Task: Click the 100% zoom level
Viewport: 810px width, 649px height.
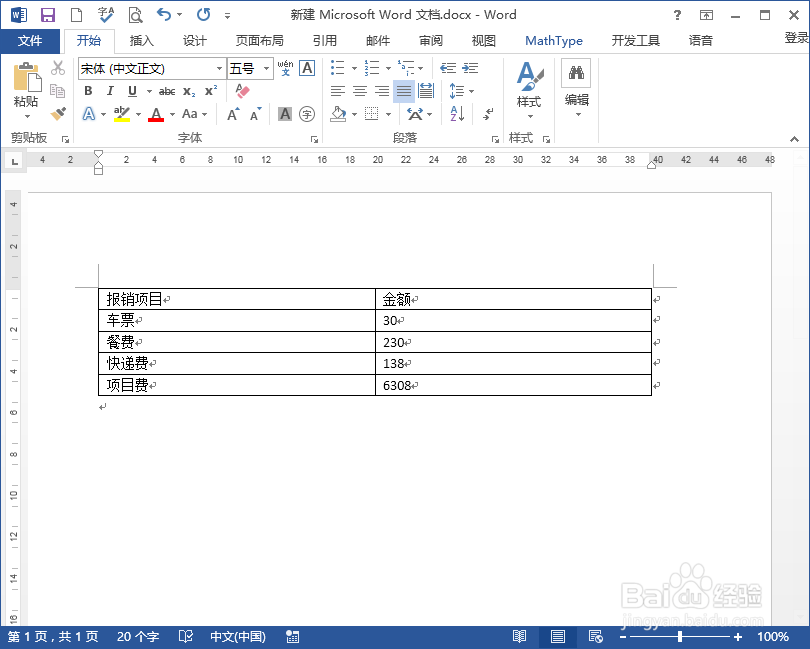Action: 773,637
